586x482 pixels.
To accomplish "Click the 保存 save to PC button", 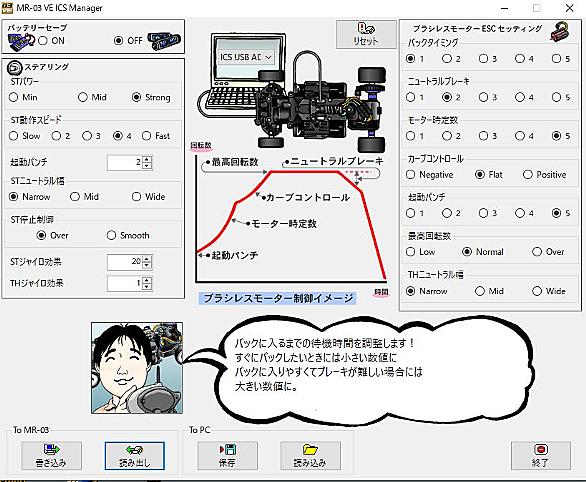I will pos(227,456).
